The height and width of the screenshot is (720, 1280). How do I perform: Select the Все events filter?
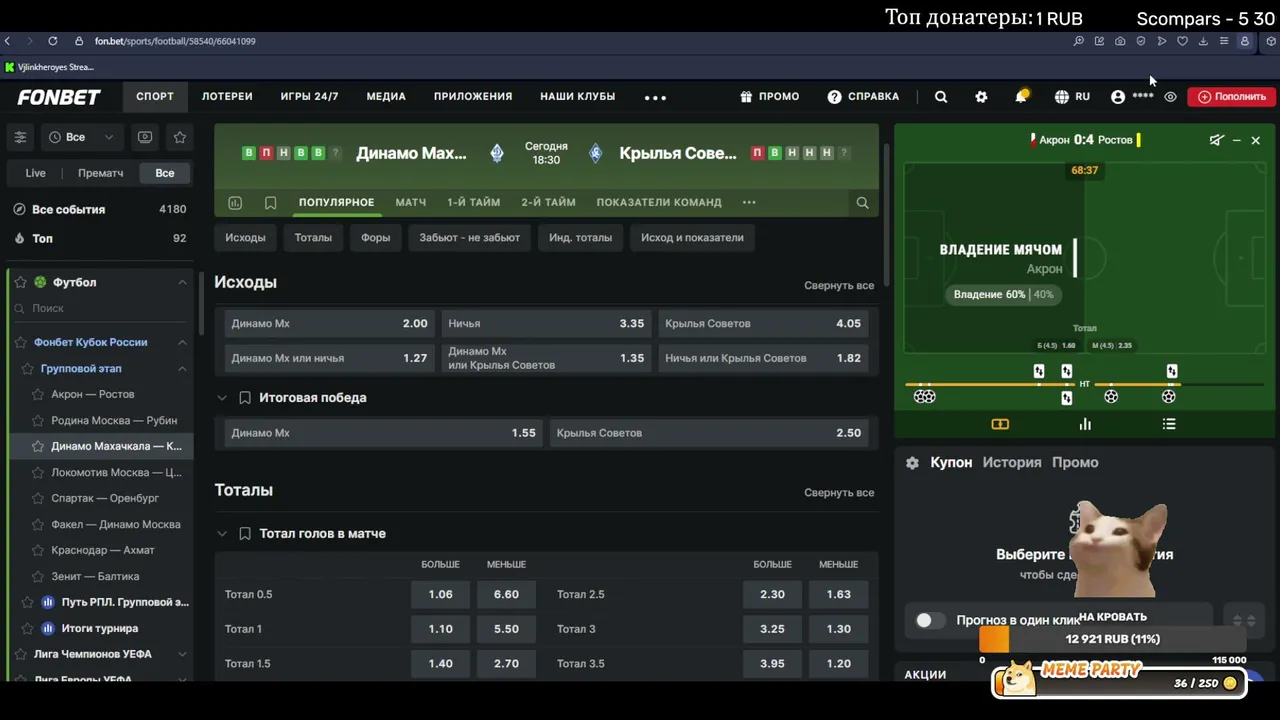165,173
